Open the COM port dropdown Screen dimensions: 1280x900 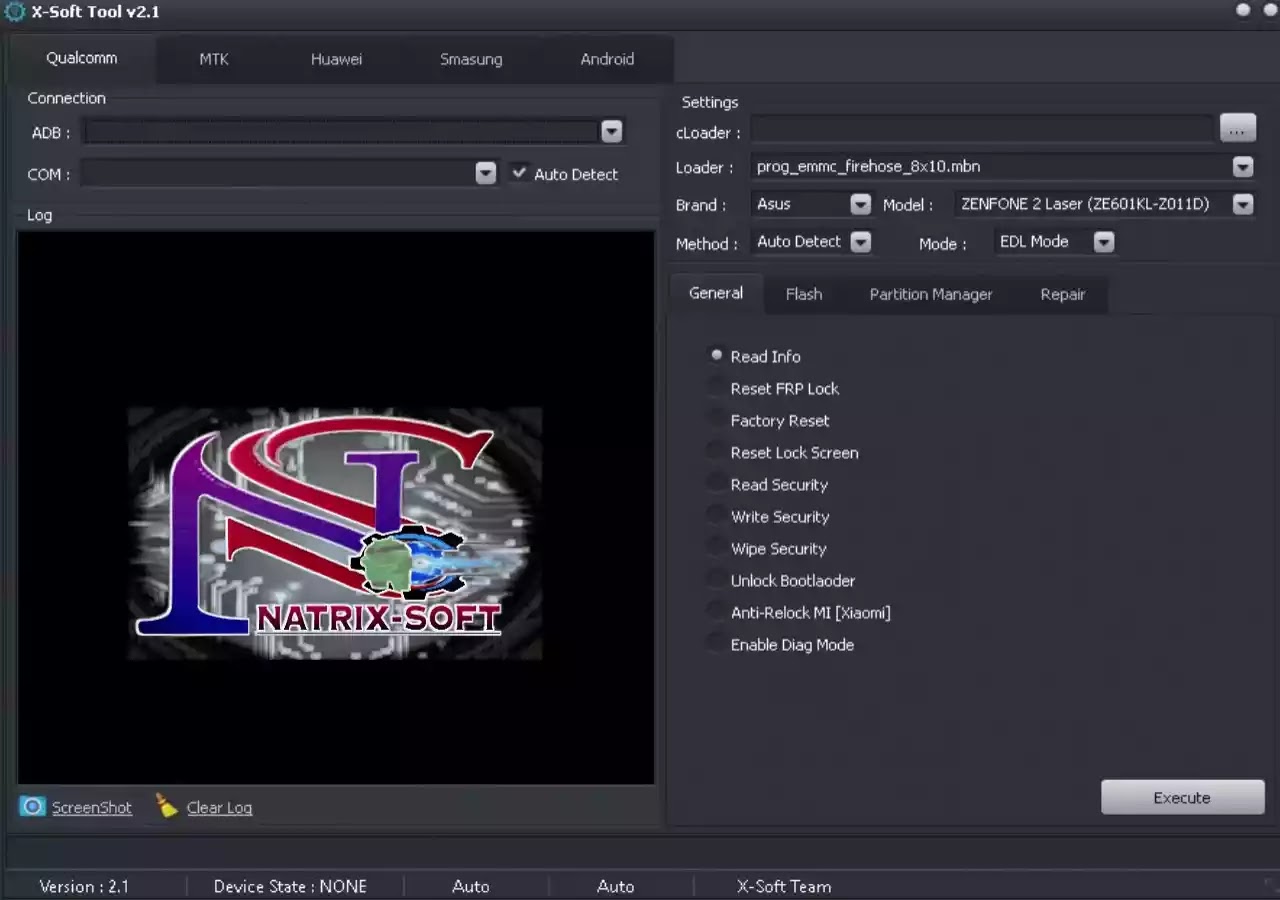pyautogui.click(x=485, y=173)
